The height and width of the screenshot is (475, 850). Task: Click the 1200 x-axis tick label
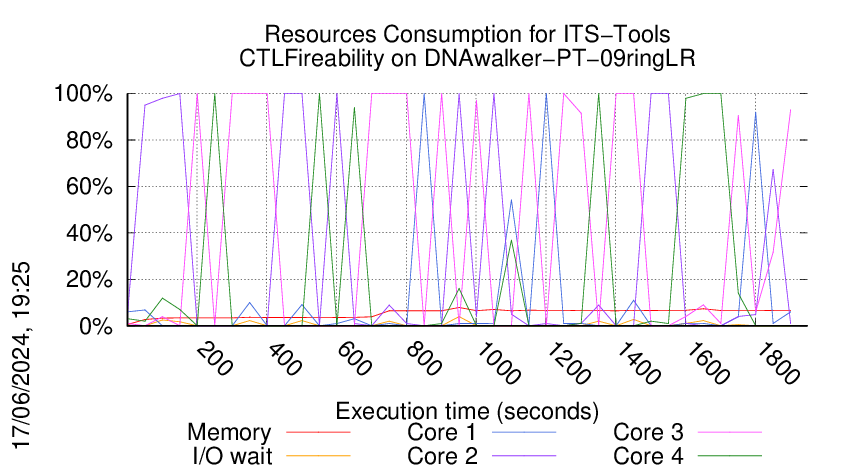(x=568, y=363)
